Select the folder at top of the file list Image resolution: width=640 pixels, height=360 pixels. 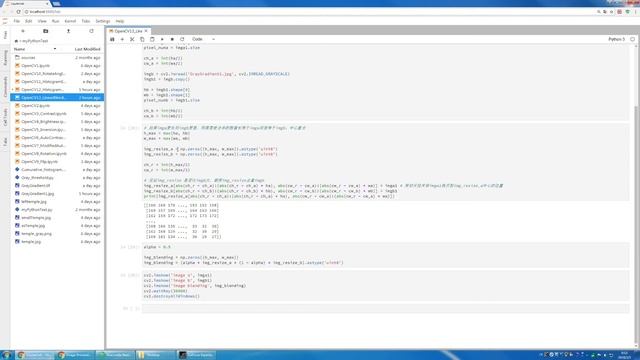coord(57,58)
